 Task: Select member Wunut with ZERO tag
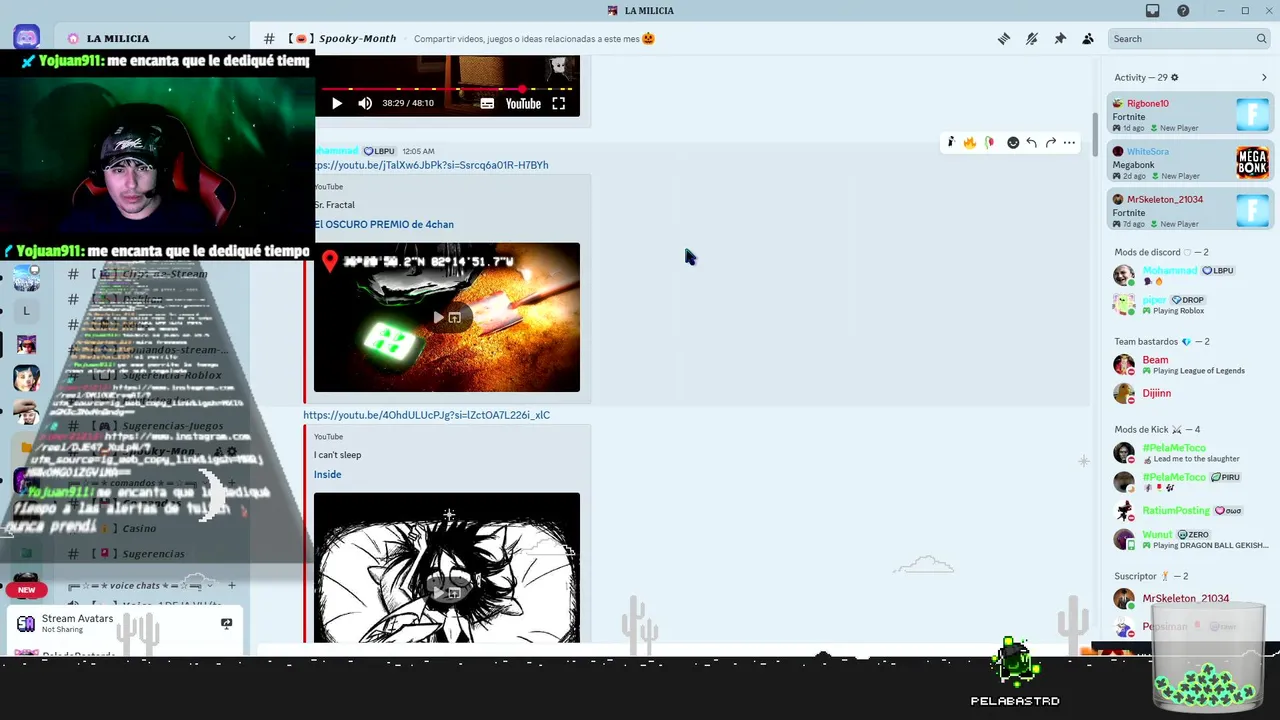click(1190, 539)
